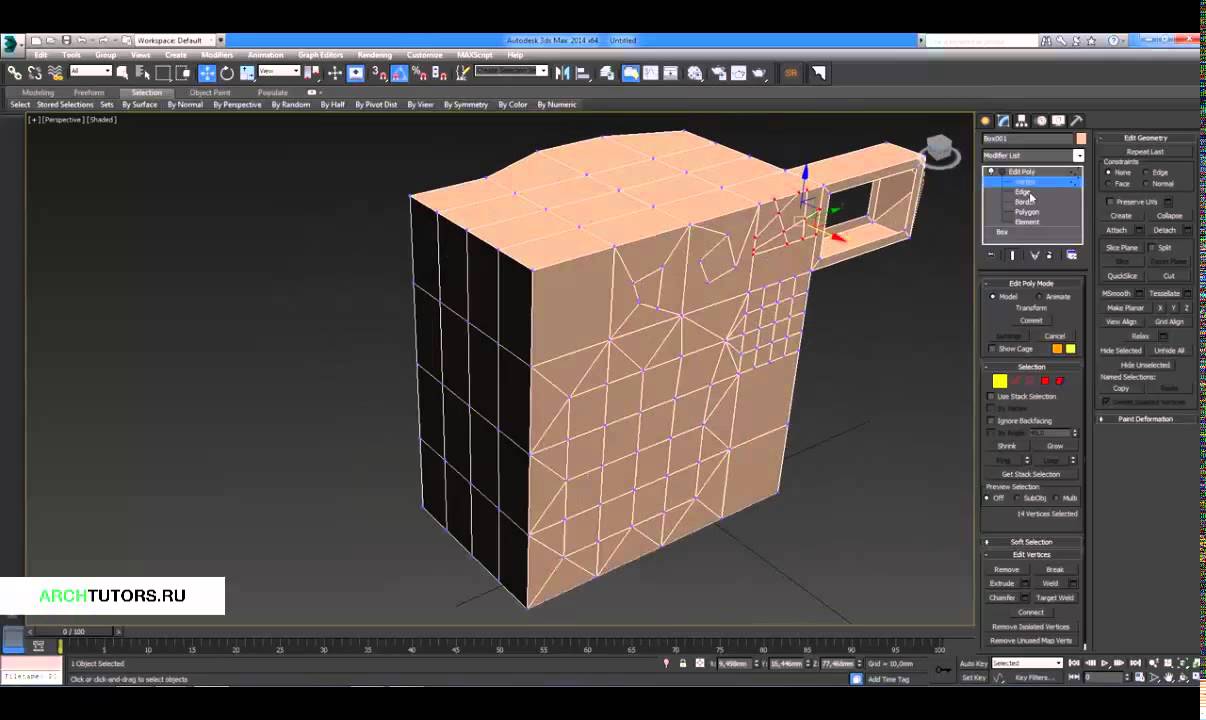Click the Bind to Space Warp icon
This screenshot has width=1206, height=720.
click(x=55, y=73)
